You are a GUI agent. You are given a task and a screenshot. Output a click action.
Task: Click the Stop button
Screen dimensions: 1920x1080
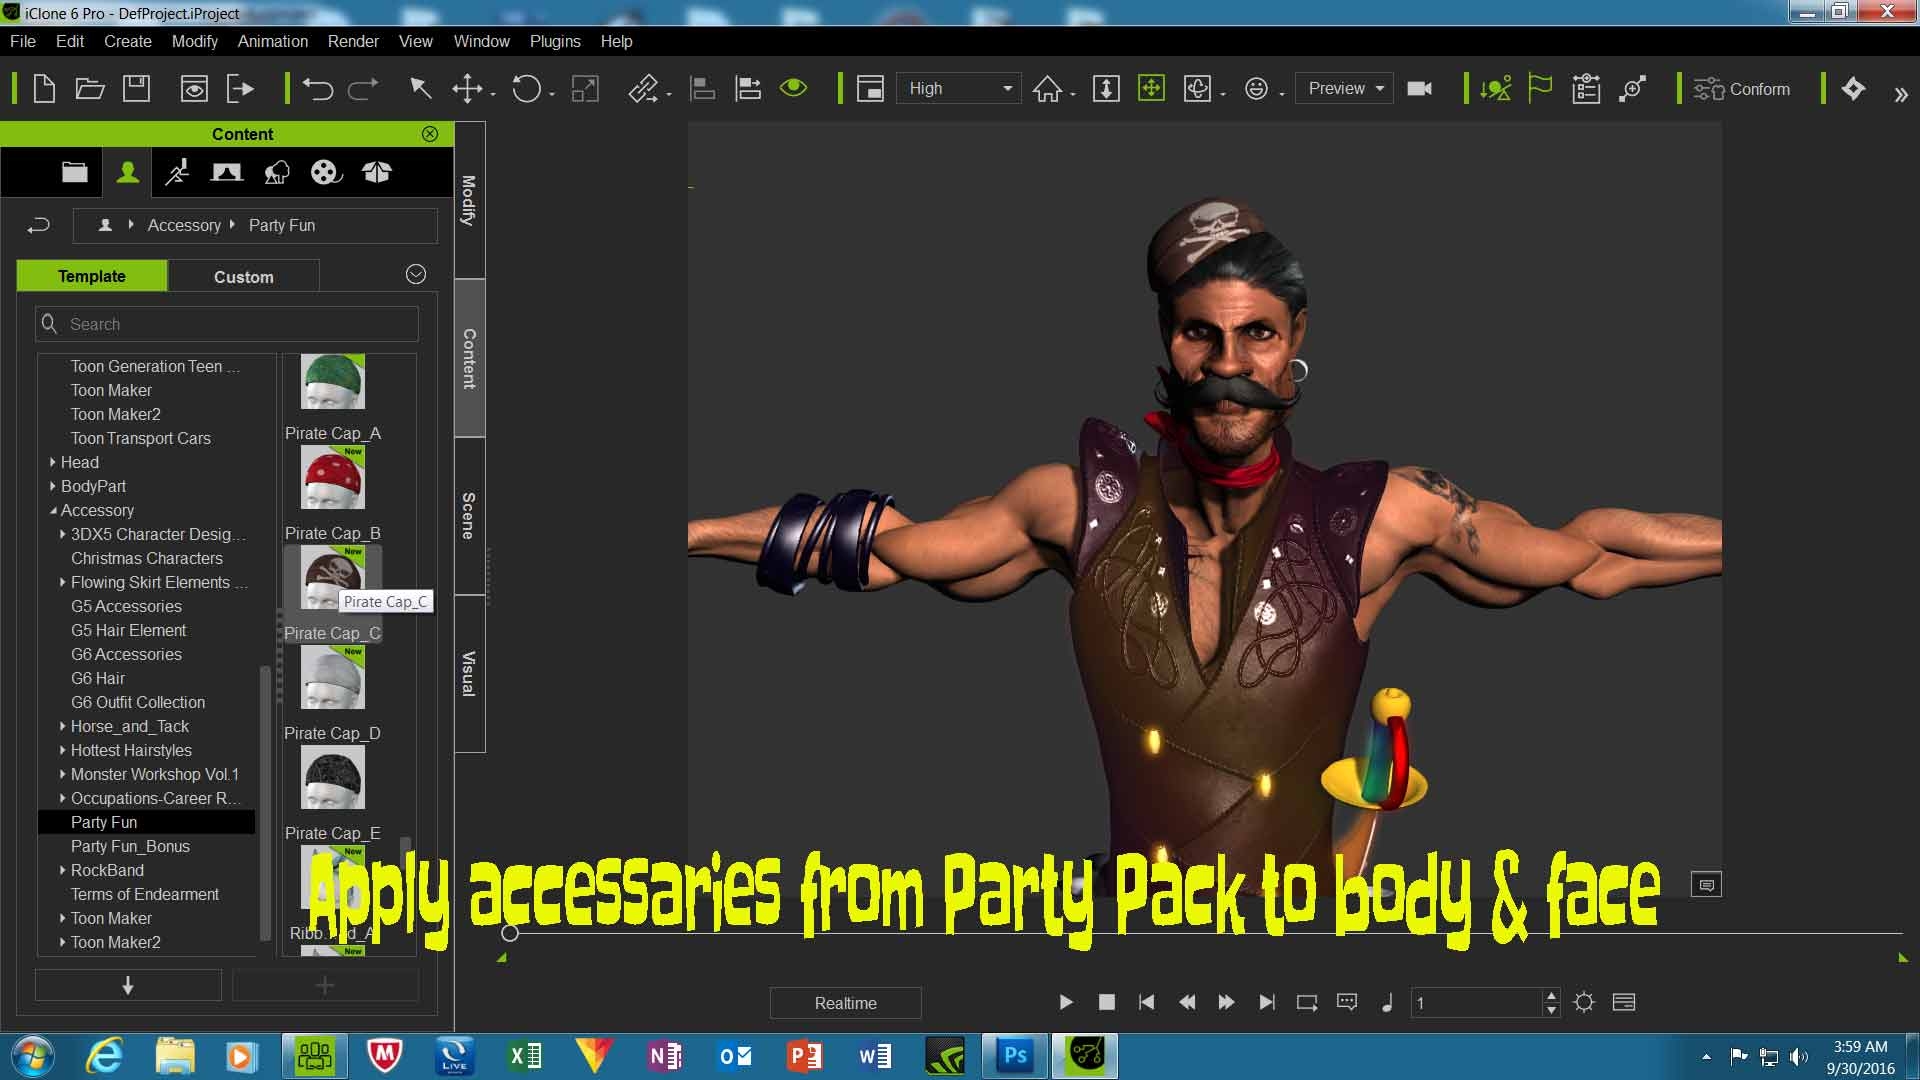point(1106,1002)
